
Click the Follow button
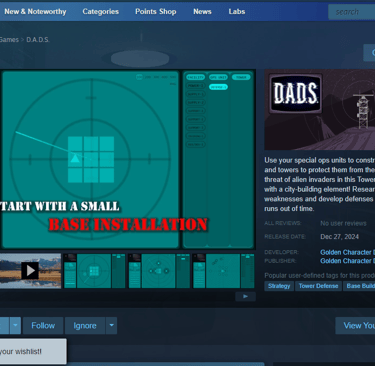click(x=43, y=326)
